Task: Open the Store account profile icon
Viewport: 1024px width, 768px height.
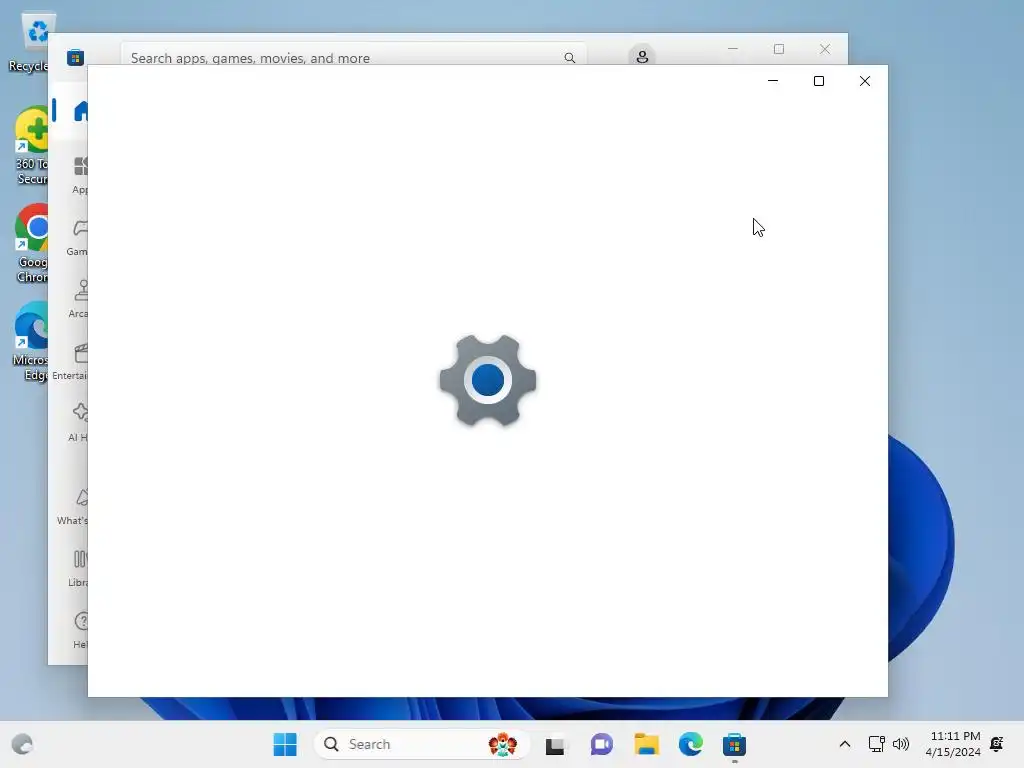Action: [x=642, y=56]
